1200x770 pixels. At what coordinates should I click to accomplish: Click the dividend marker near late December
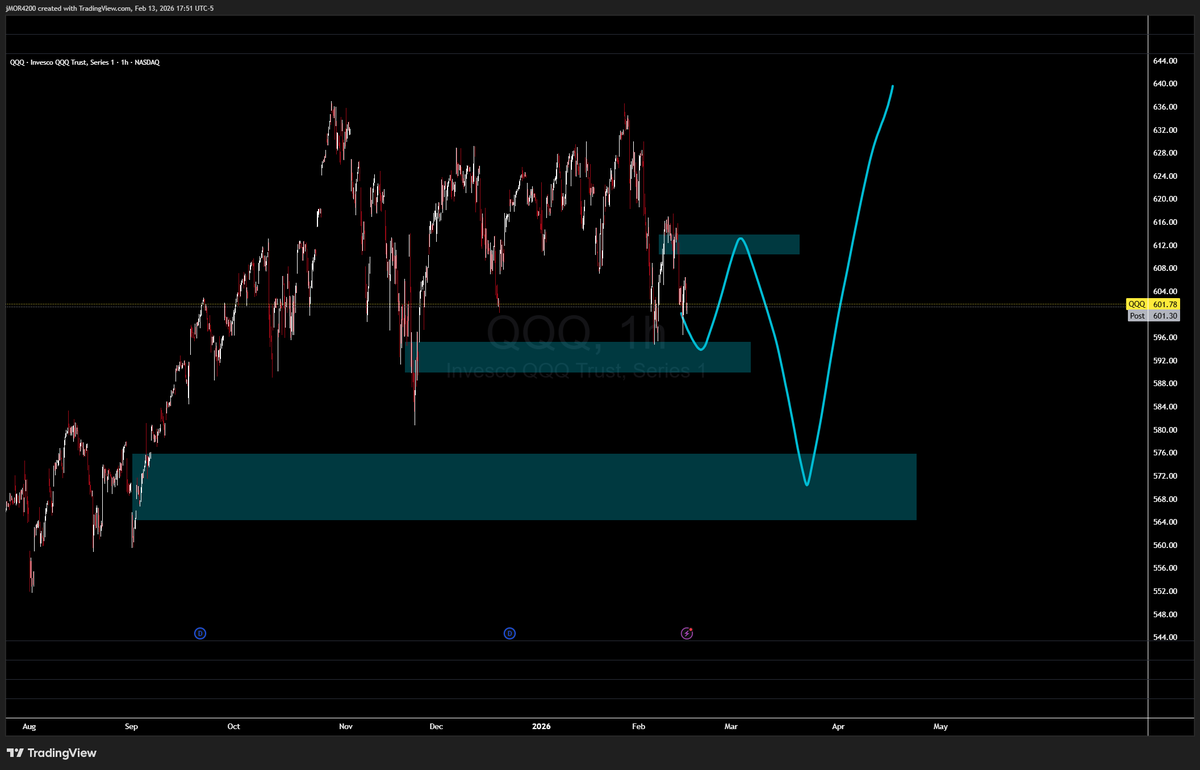[510, 633]
